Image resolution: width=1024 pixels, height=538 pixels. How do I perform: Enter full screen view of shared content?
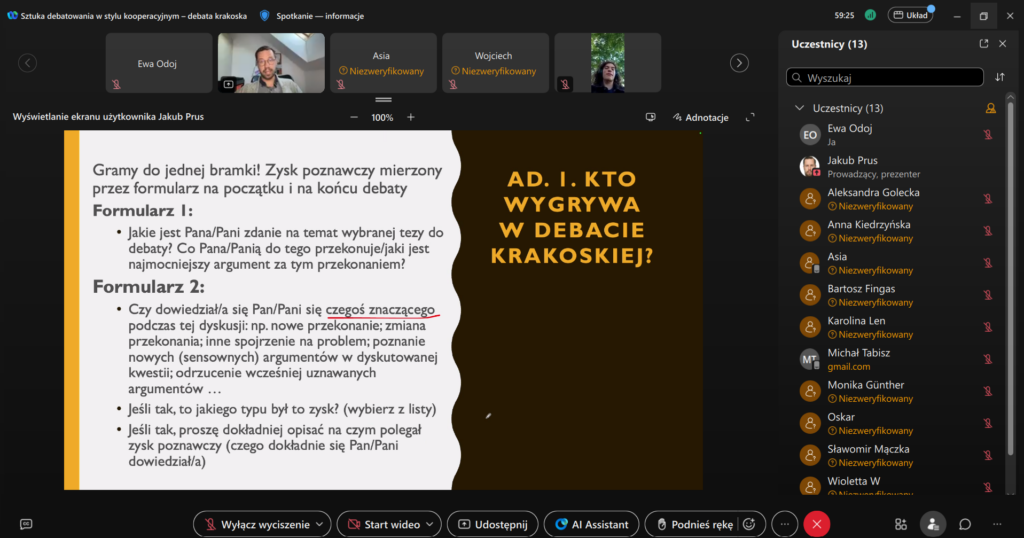click(750, 118)
